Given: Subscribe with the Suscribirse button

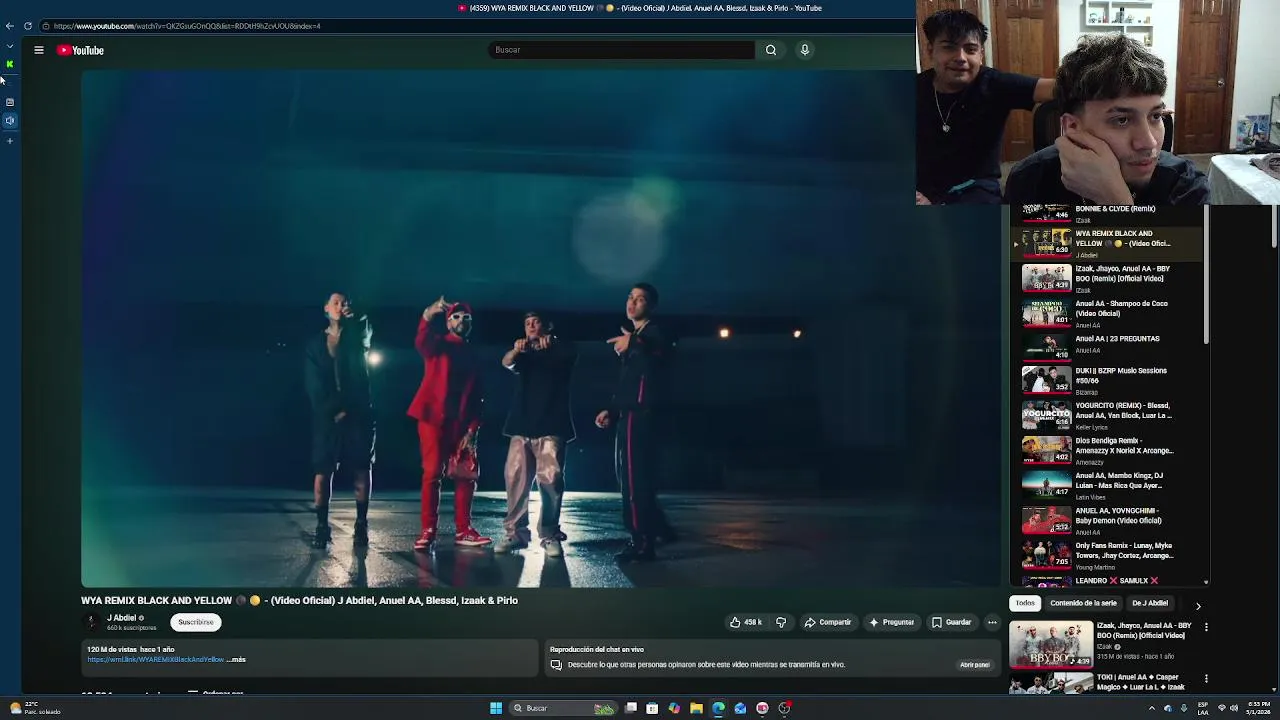Looking at the screenshot, I should [x=196, y=622].
